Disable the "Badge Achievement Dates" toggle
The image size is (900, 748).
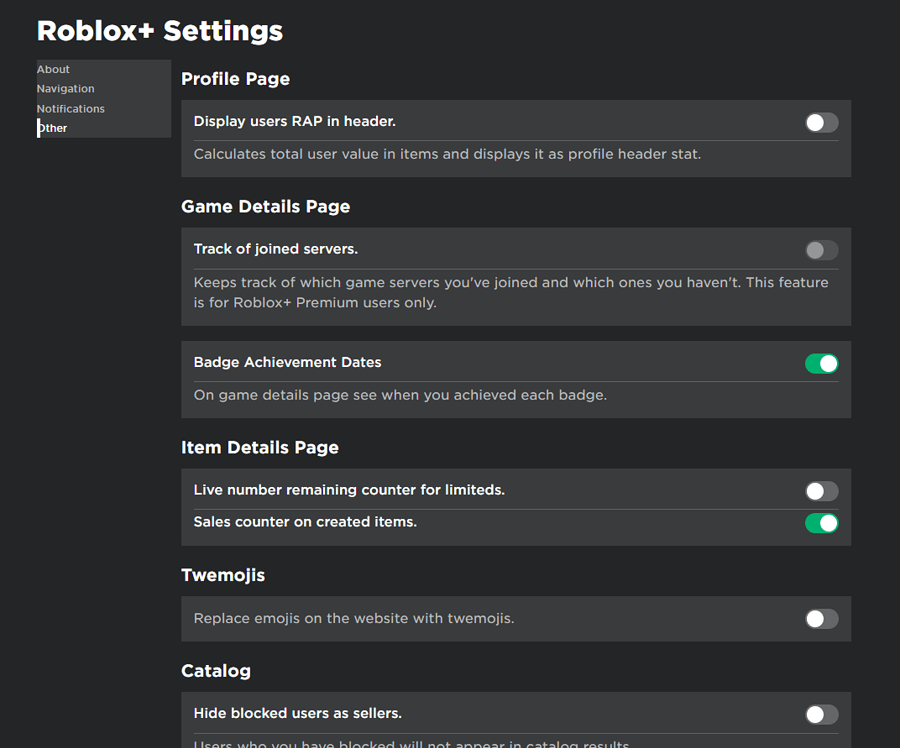click(821, 363)
